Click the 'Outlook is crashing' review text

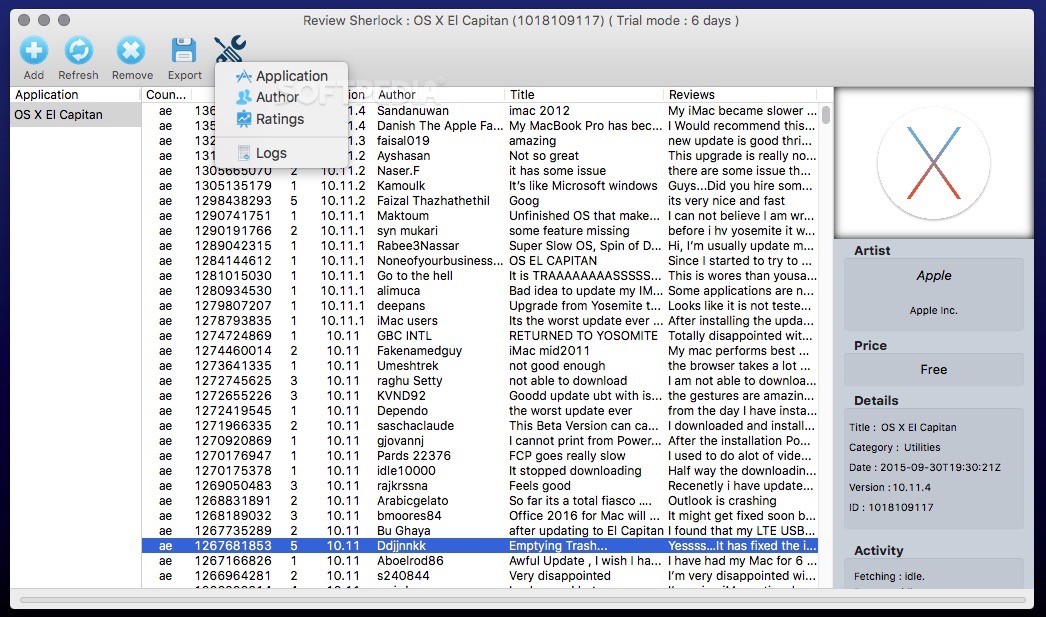click(722, 501)
